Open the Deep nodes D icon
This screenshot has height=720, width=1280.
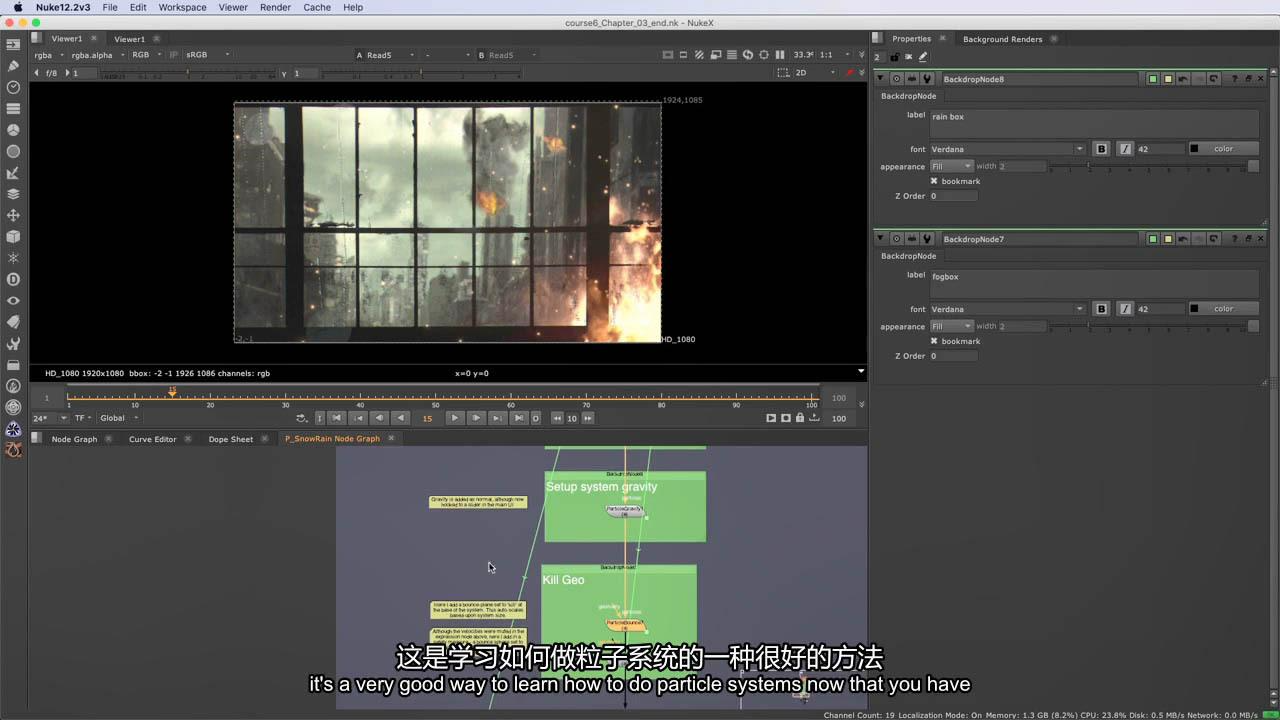13,279
